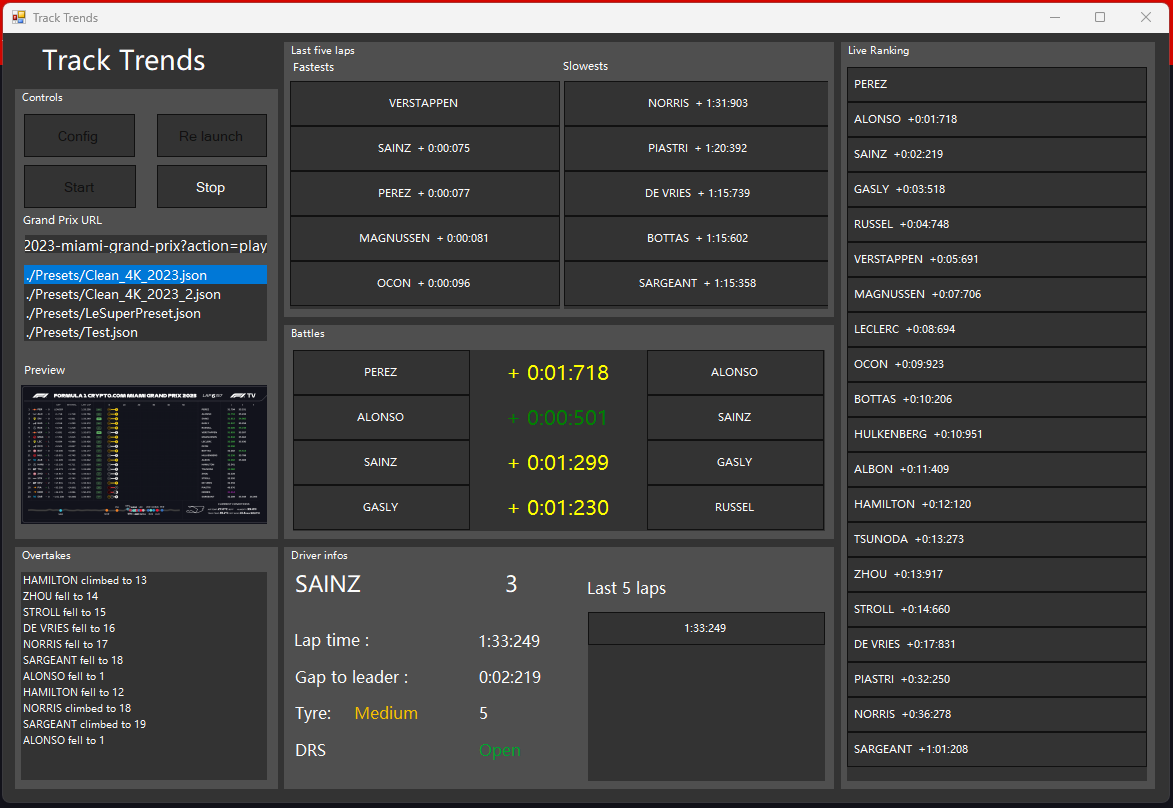Click HAMILTON in the Live Ranking list
The height and width of the screenshot is (808, 1173).
tap(996, 504)
